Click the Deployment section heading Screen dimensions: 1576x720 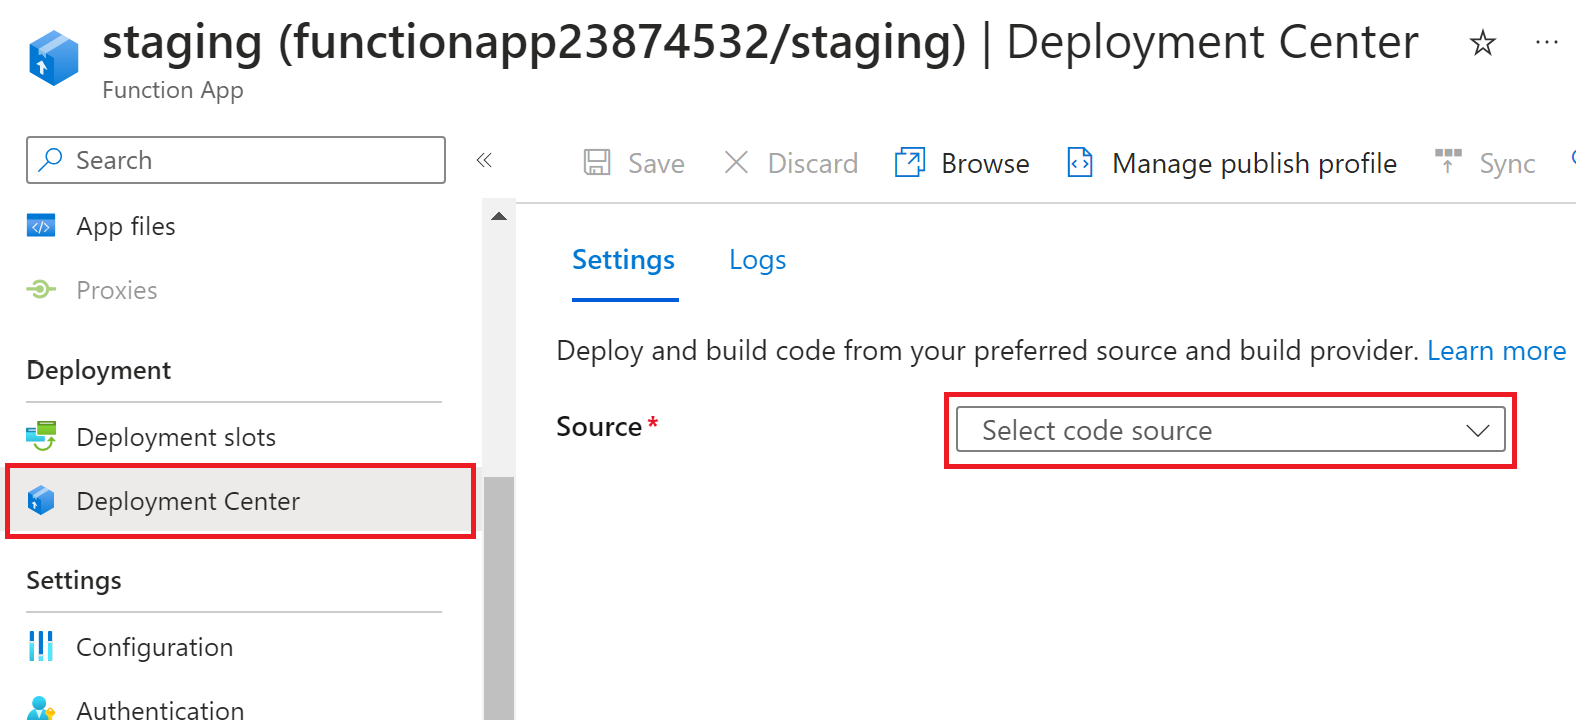pyautogui.click(x=99, y=371)
